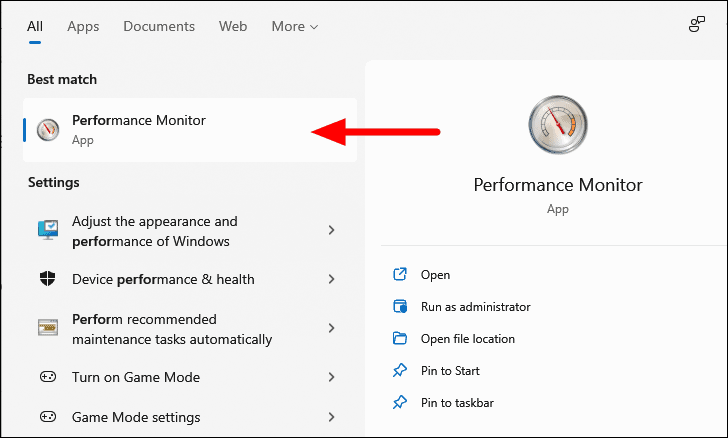The image size is (728, 438).
Task: Open Adjust the appearance and performance of Windows
Action: tap(190, 231)
